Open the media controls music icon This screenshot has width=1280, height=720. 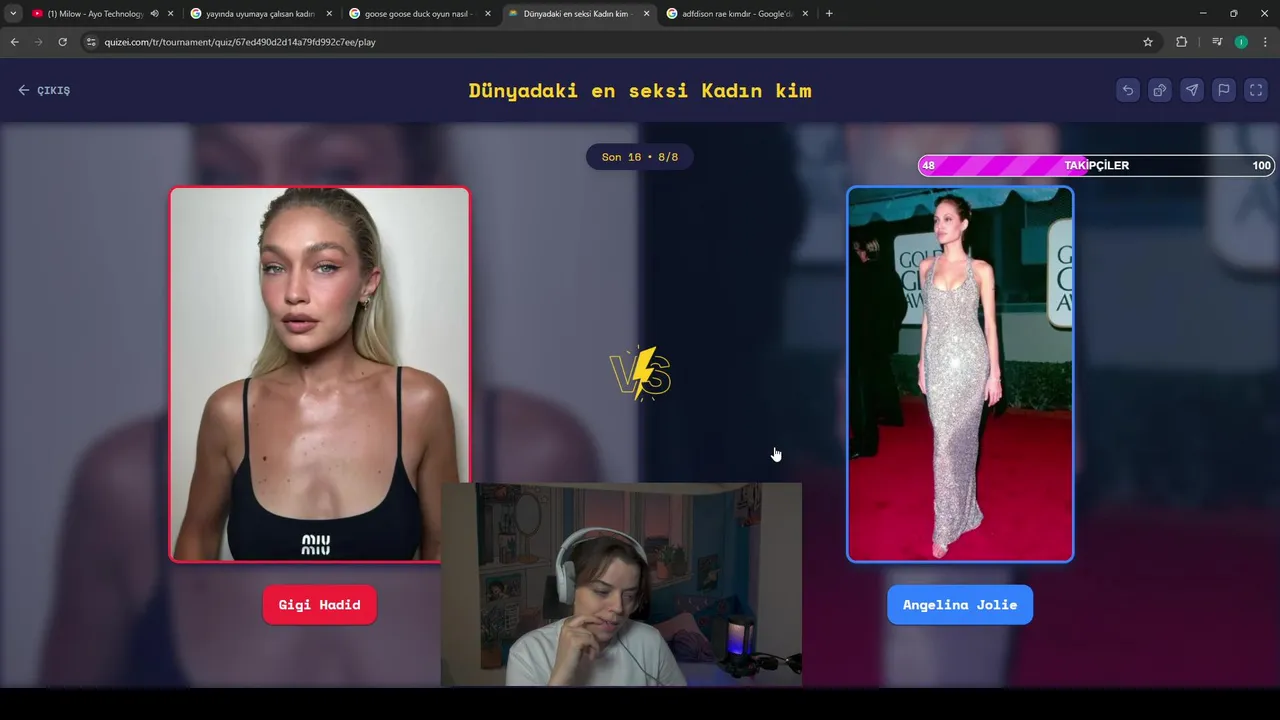[x=1217, y=42]
